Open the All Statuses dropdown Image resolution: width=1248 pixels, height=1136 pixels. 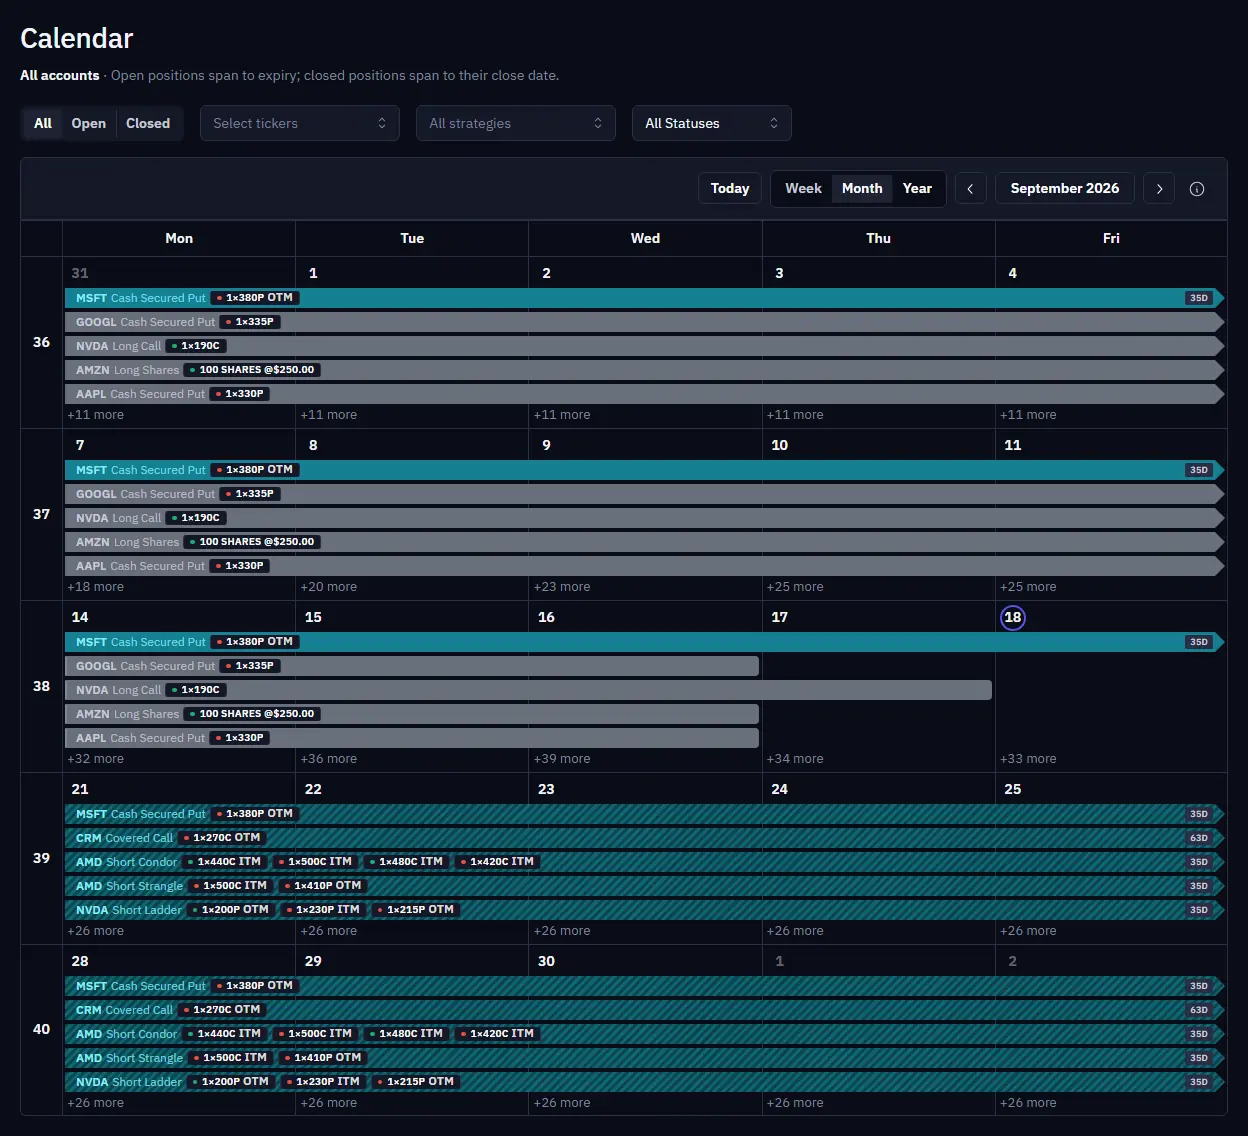coord(712,123)
